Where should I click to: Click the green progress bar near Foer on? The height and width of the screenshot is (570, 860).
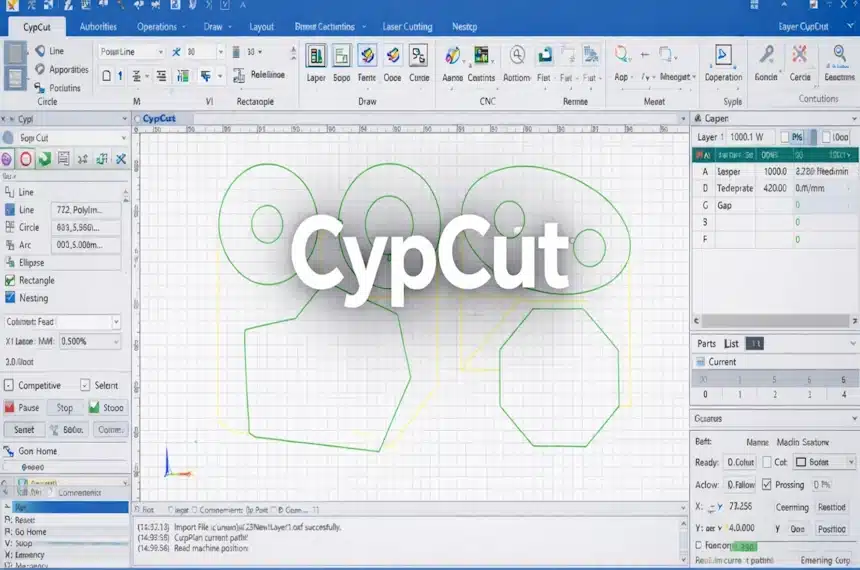coord(744,546)
